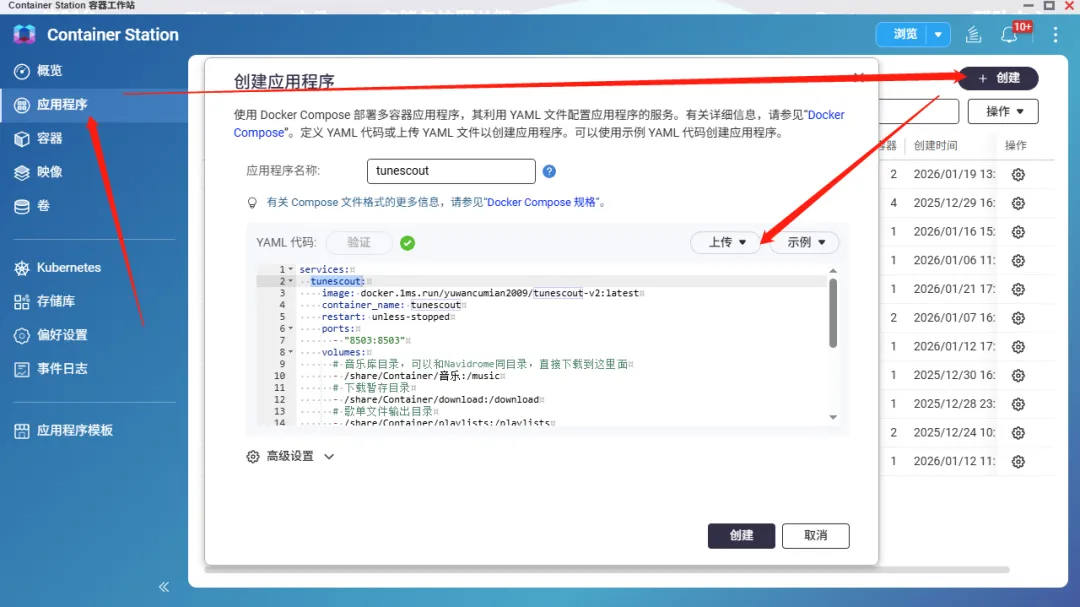
Task: Click the application name input field
Action: pyautogui.click(x=451, y=171)
